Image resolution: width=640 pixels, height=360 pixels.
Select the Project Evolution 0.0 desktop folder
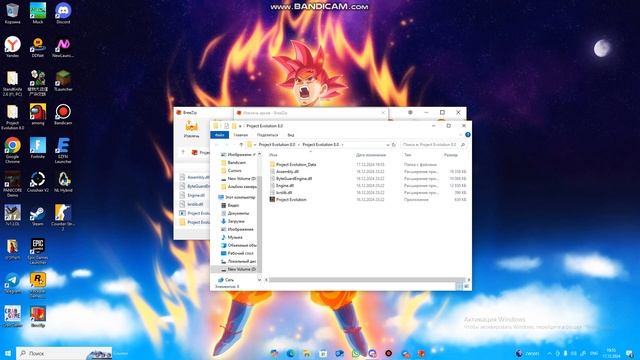(12, 116)
